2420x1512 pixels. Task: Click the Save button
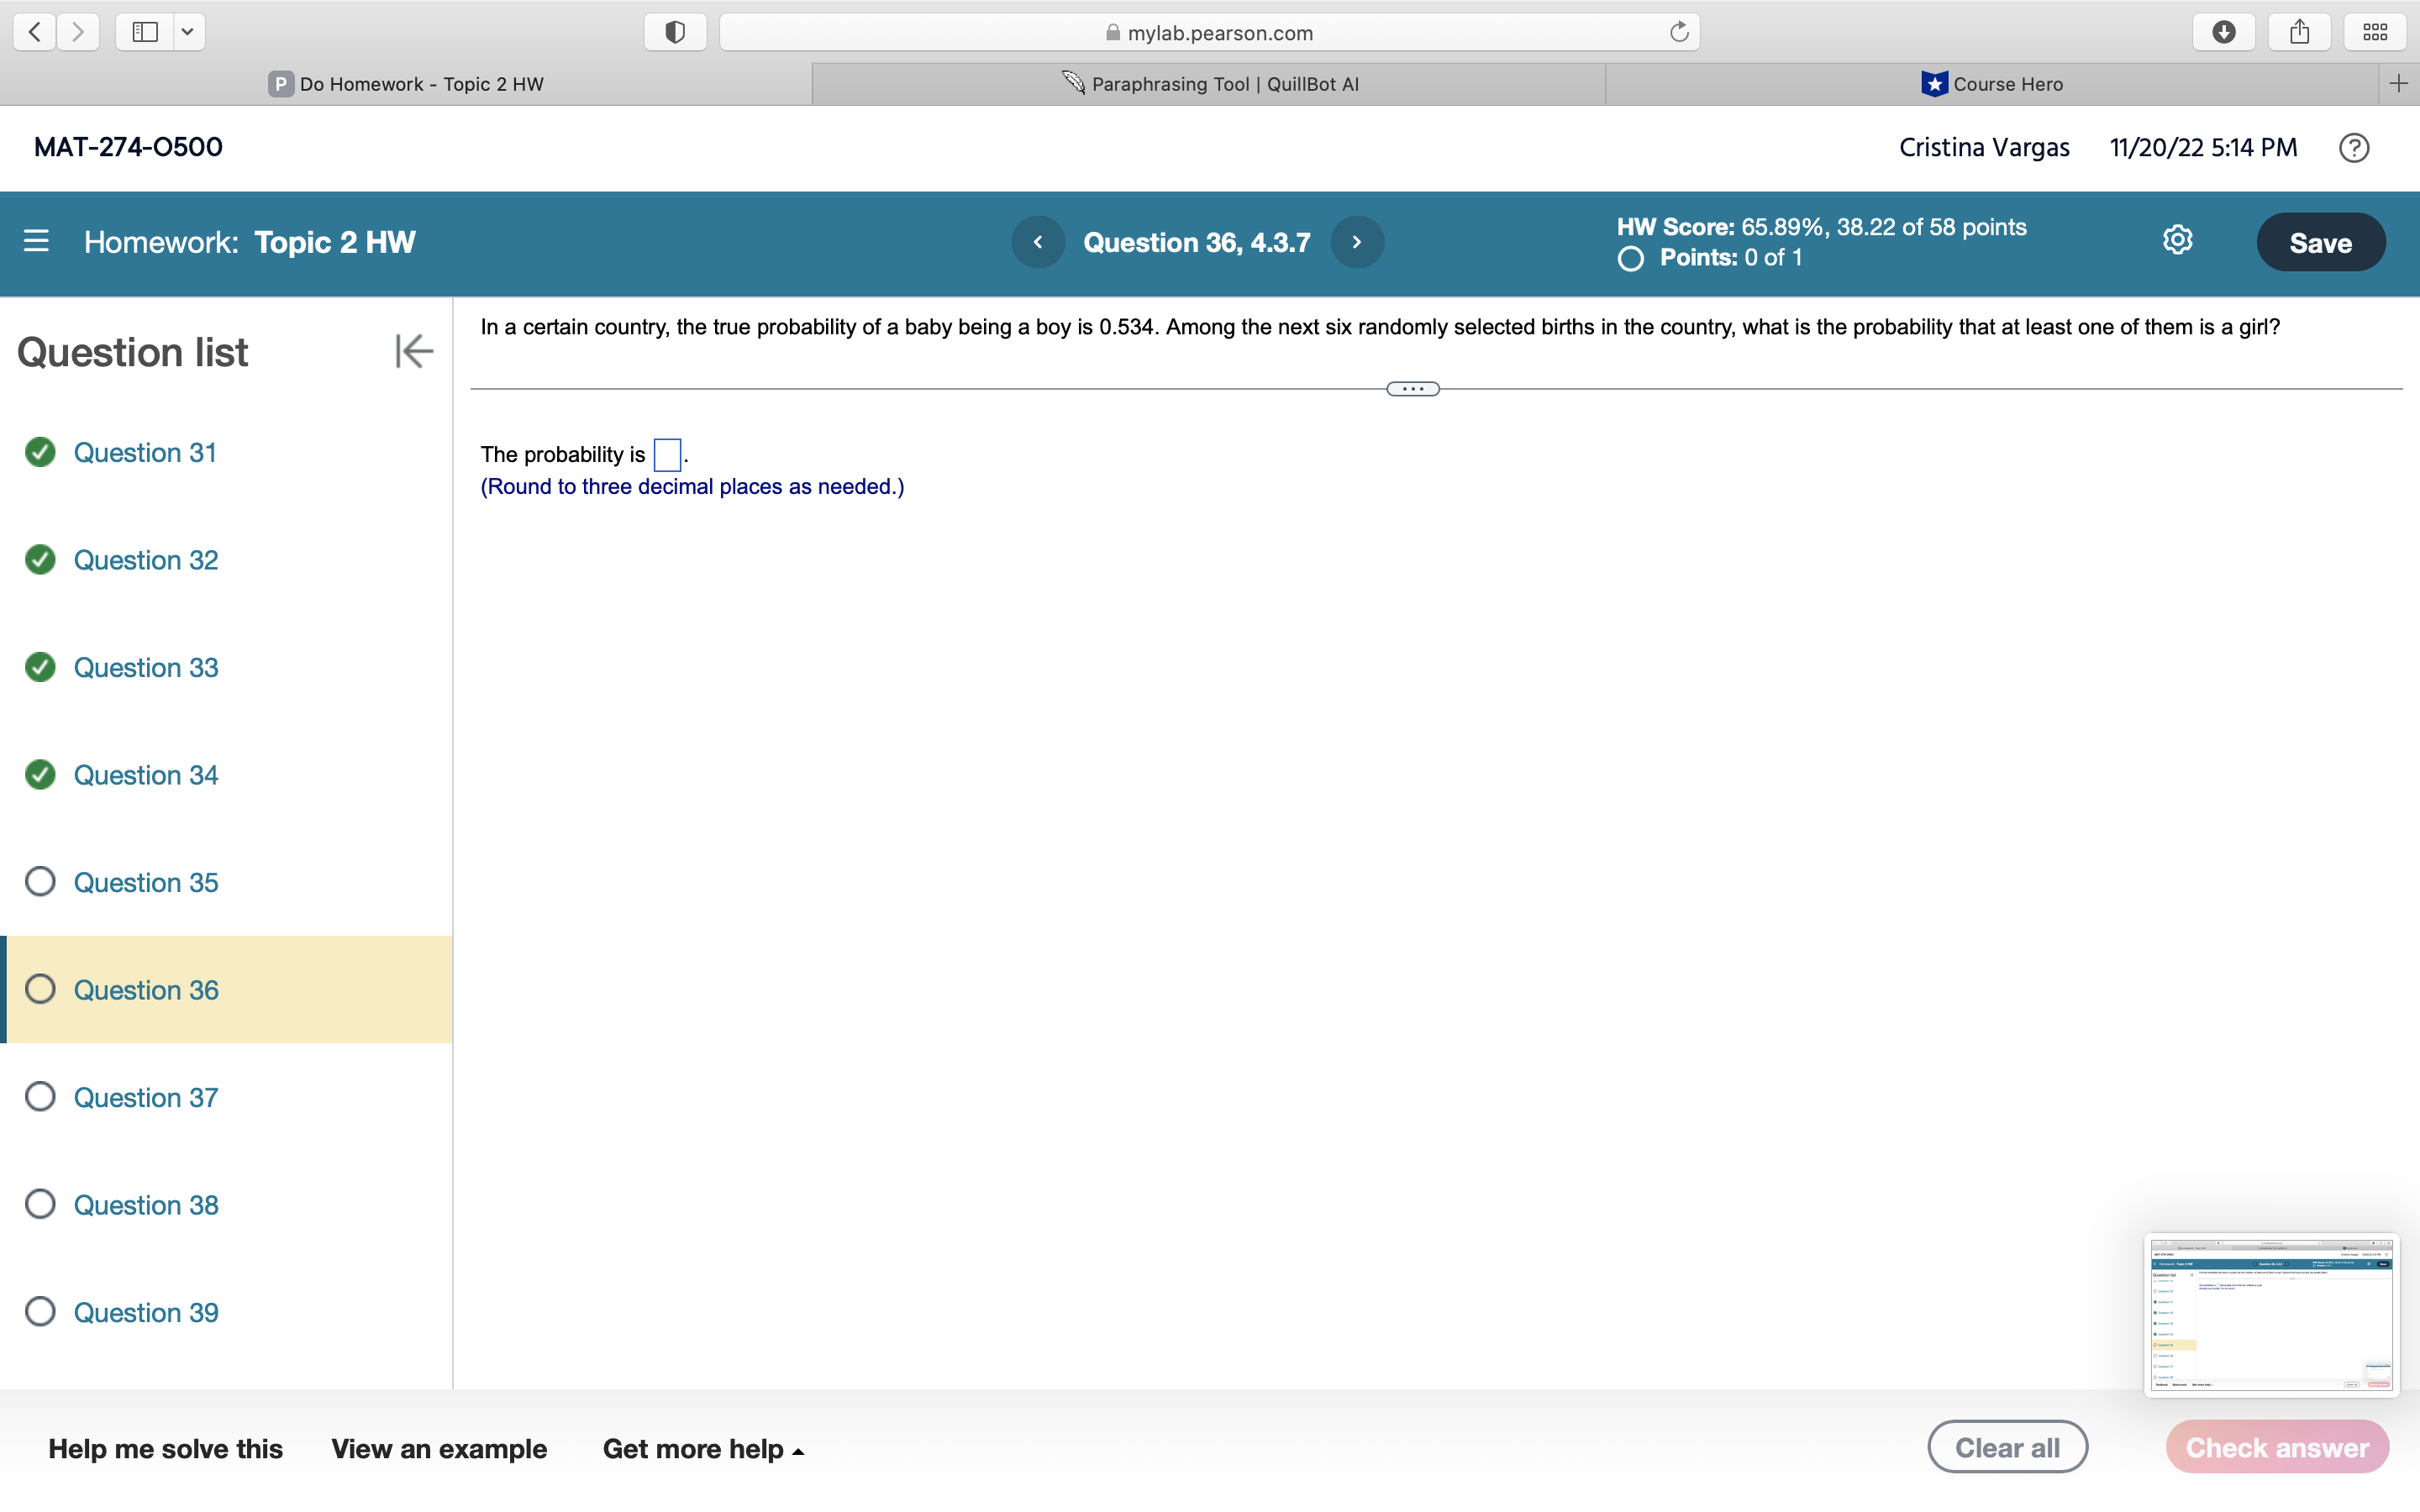click(2320, 242)
